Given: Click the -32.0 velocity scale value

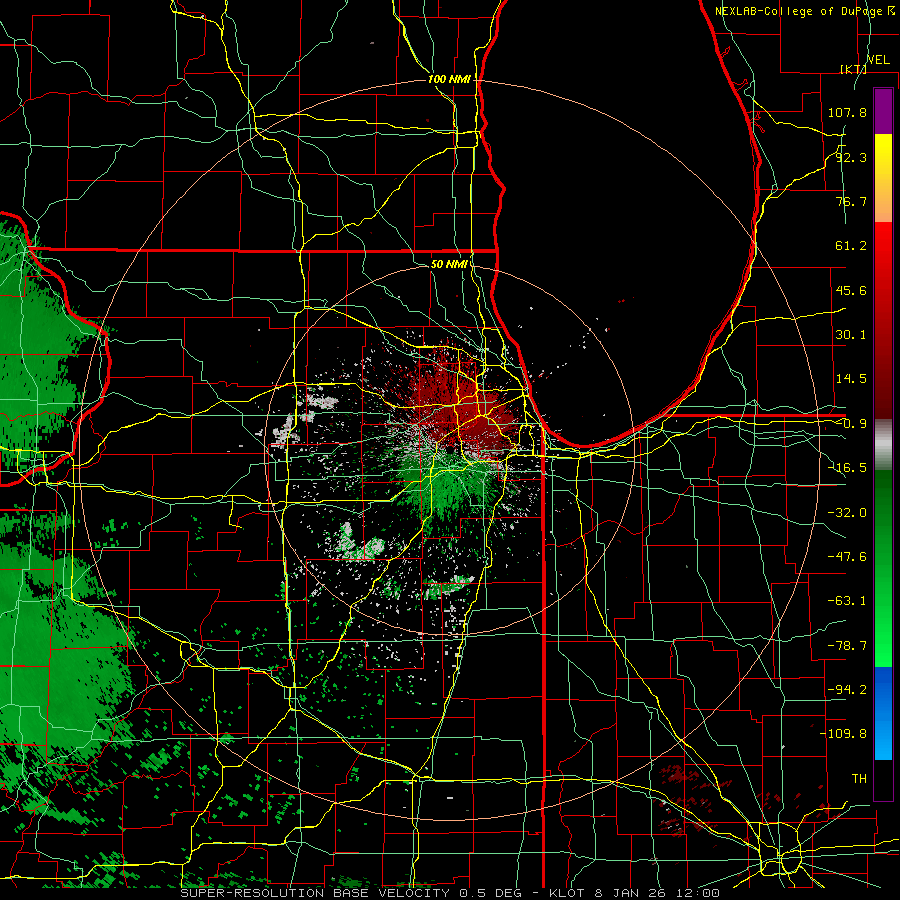Looking at the screenshot, I should [x=847, y=513].
